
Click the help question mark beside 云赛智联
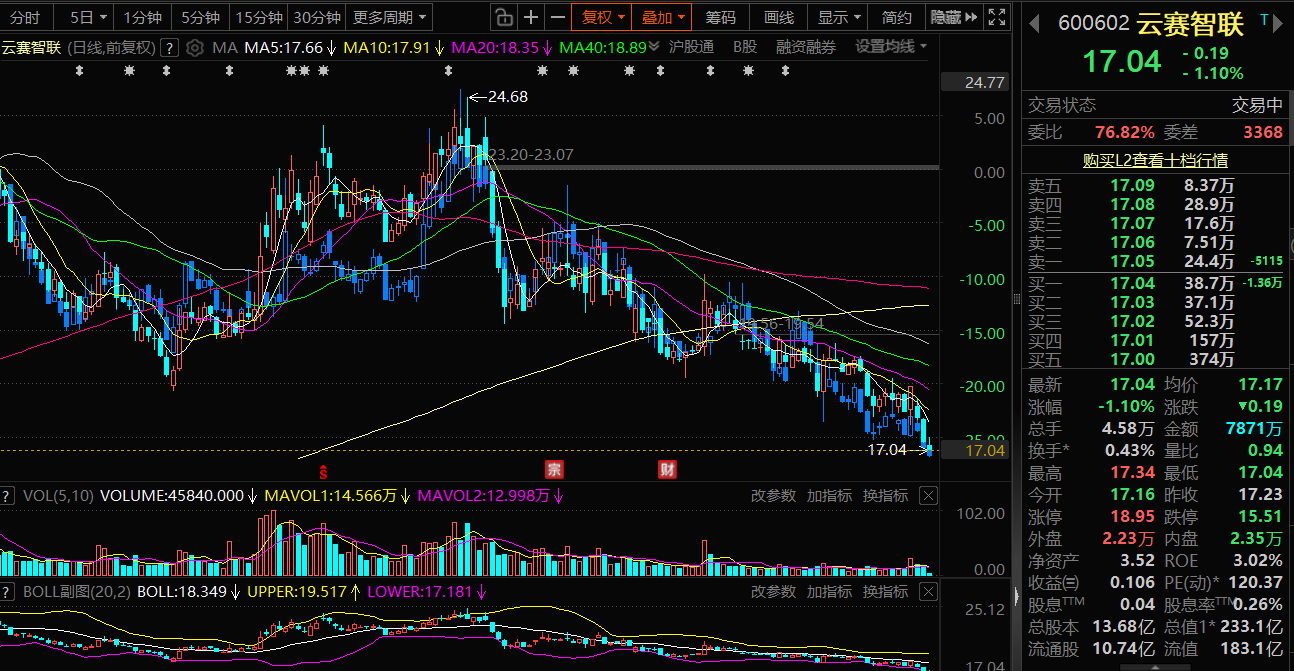coord(170,47)
